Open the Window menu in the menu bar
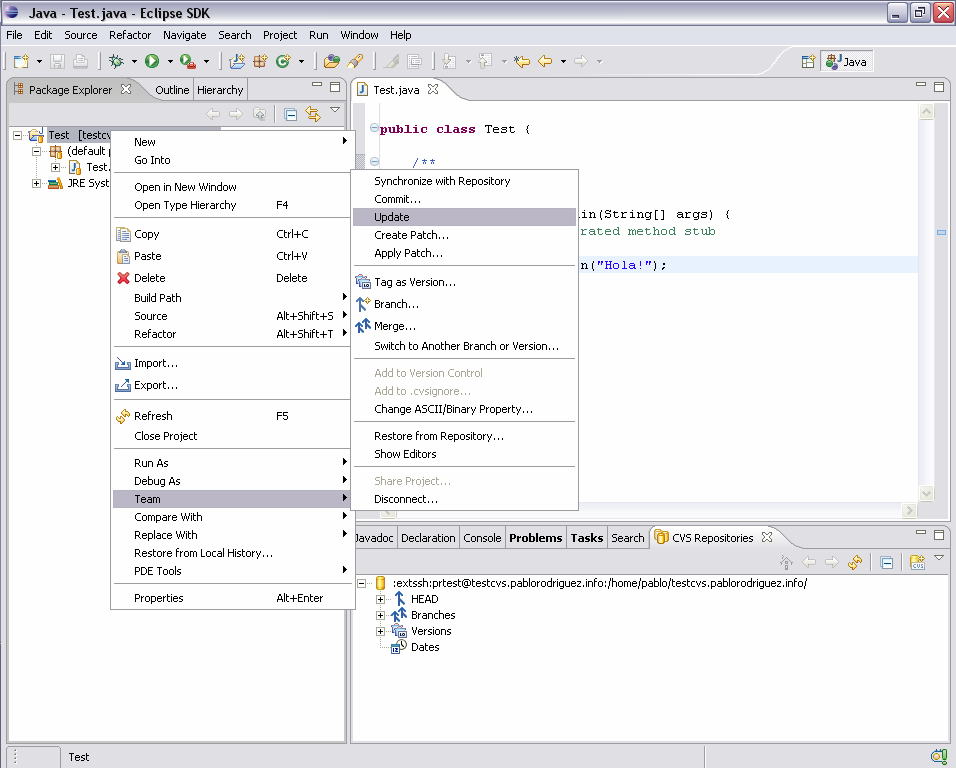The image size is (956, 768). pos(359,35)
